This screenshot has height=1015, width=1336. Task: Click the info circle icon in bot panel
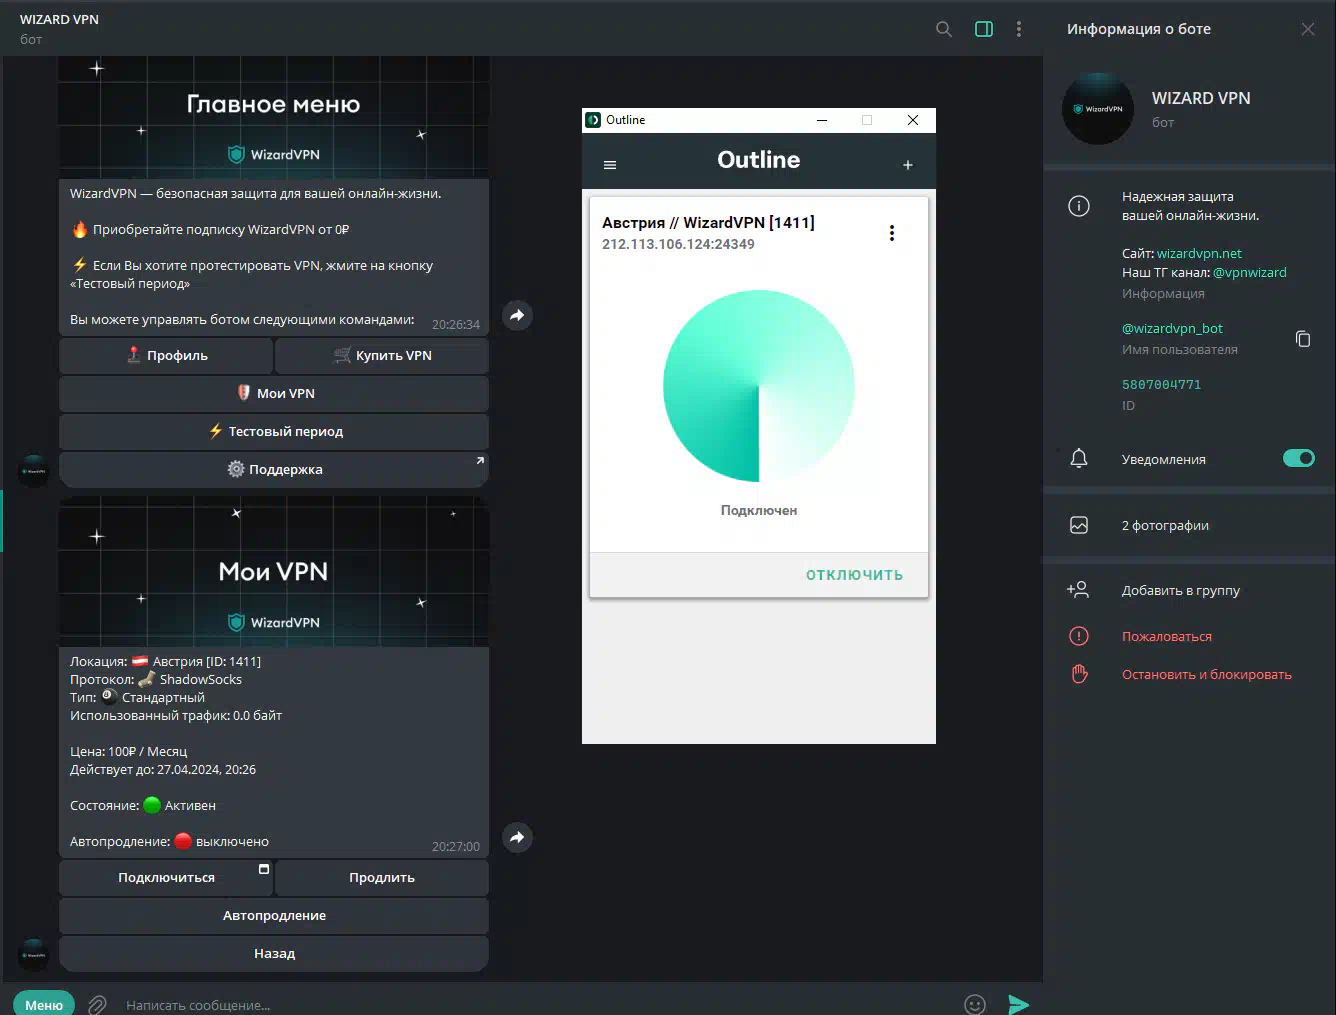coord(1079,206)
